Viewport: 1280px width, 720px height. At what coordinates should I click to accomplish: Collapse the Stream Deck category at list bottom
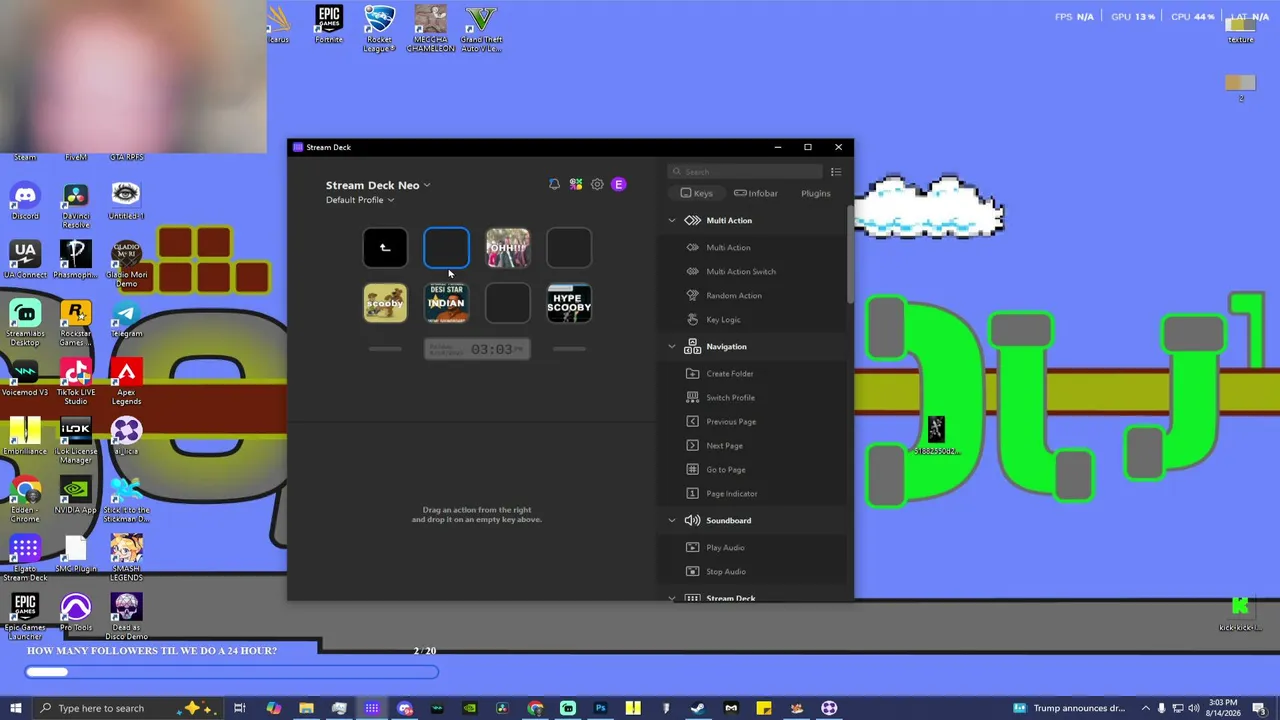pos(672,598)
